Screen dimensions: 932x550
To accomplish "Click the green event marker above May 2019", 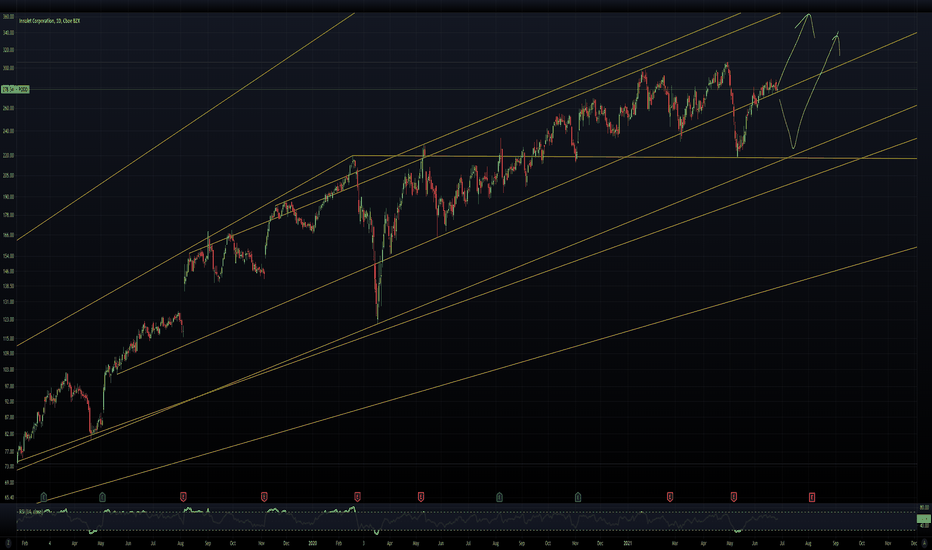I will tap(102, 496).
